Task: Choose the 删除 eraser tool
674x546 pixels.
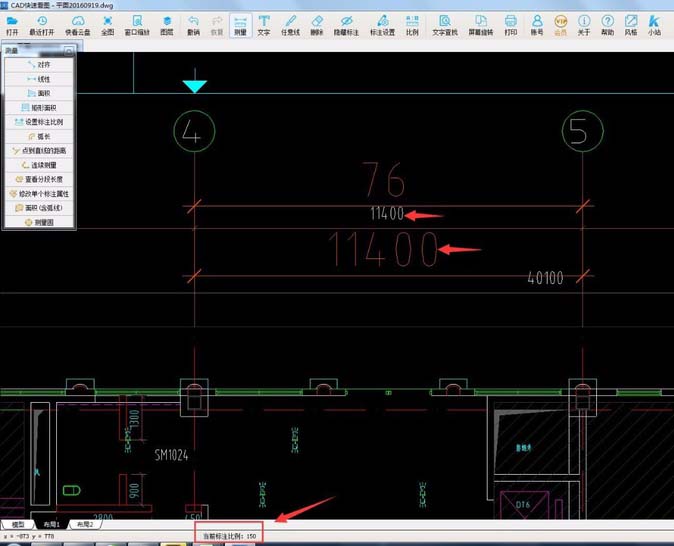Action: (x=316, y=25)
